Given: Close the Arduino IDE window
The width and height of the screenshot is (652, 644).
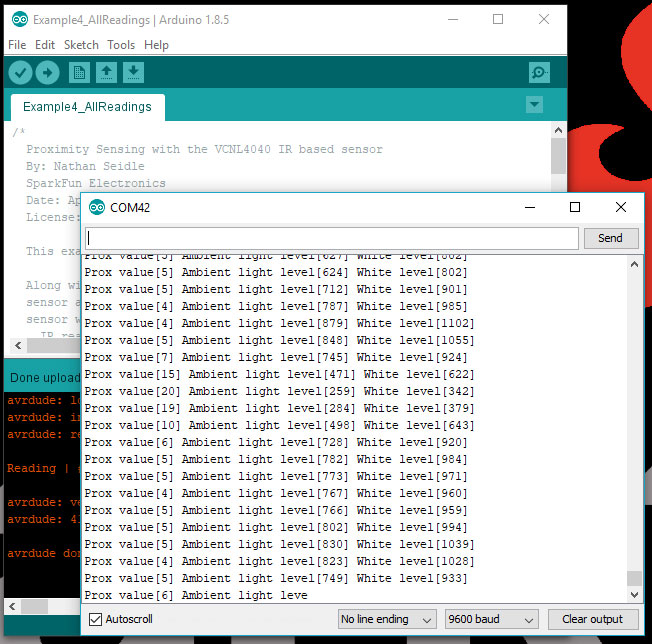Looking at the screenshot, I should click(544, 19).
